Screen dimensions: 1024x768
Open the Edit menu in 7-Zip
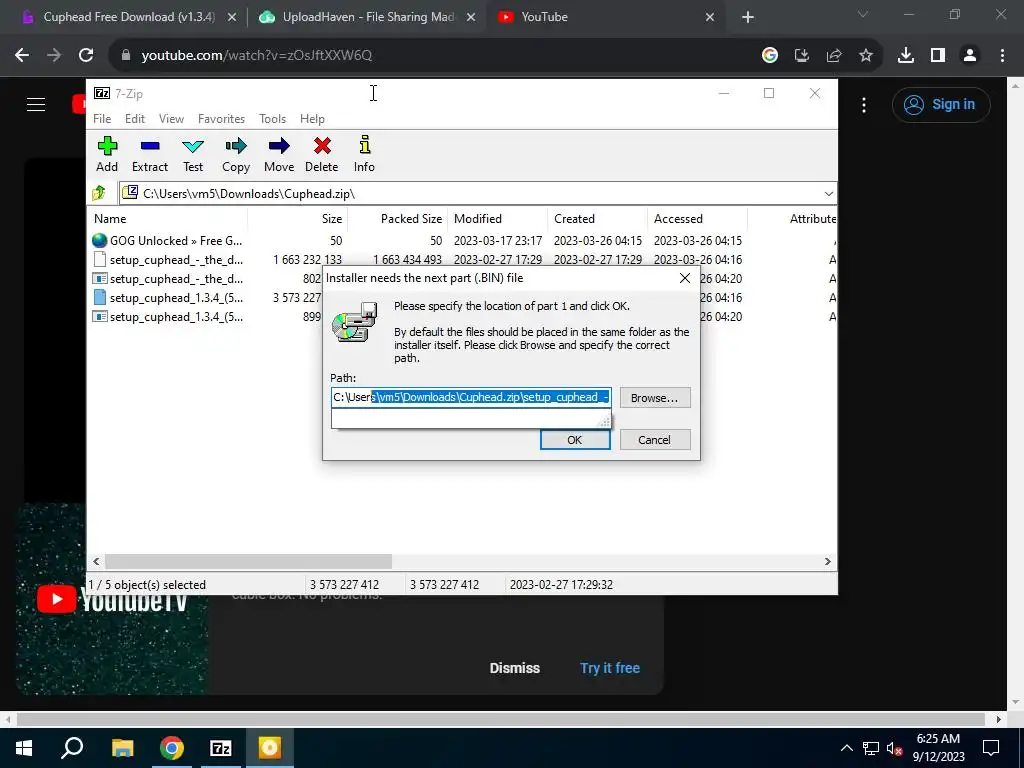click(x=135, y=119)
